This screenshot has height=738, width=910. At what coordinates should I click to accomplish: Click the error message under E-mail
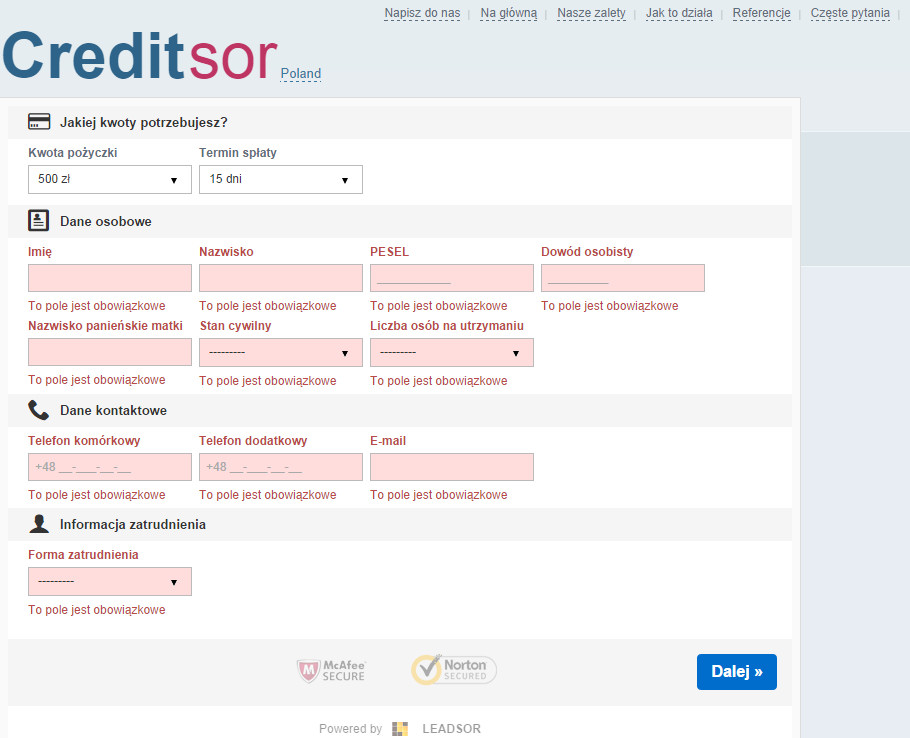pos(439,495)
